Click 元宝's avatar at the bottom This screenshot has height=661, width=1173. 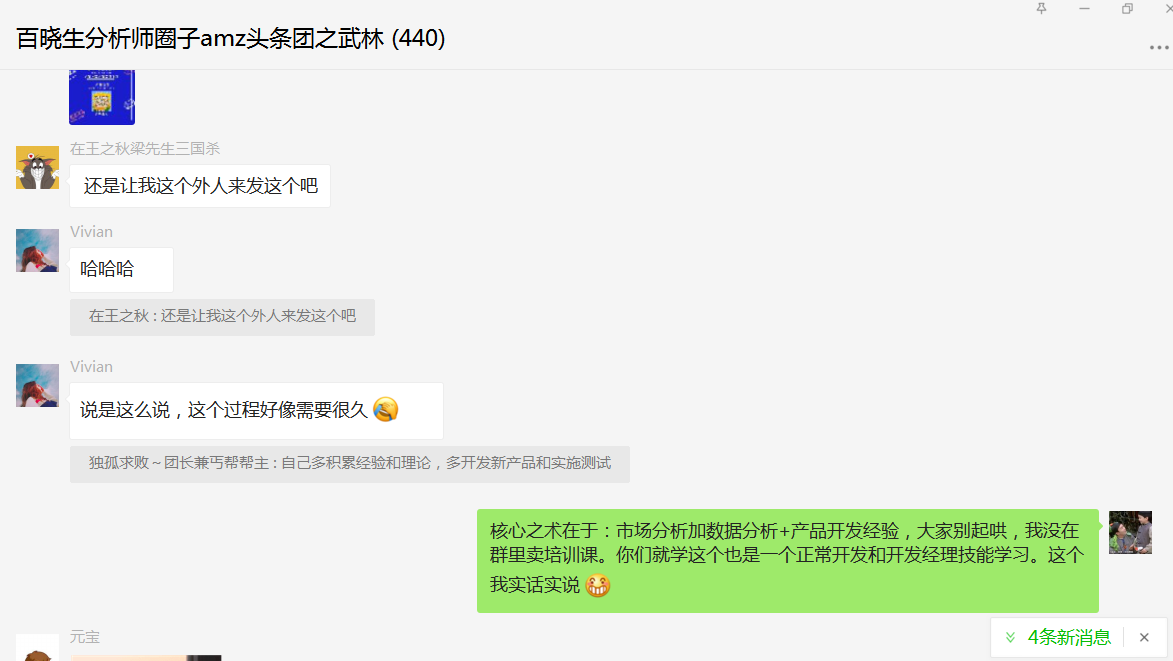[37, 648]
